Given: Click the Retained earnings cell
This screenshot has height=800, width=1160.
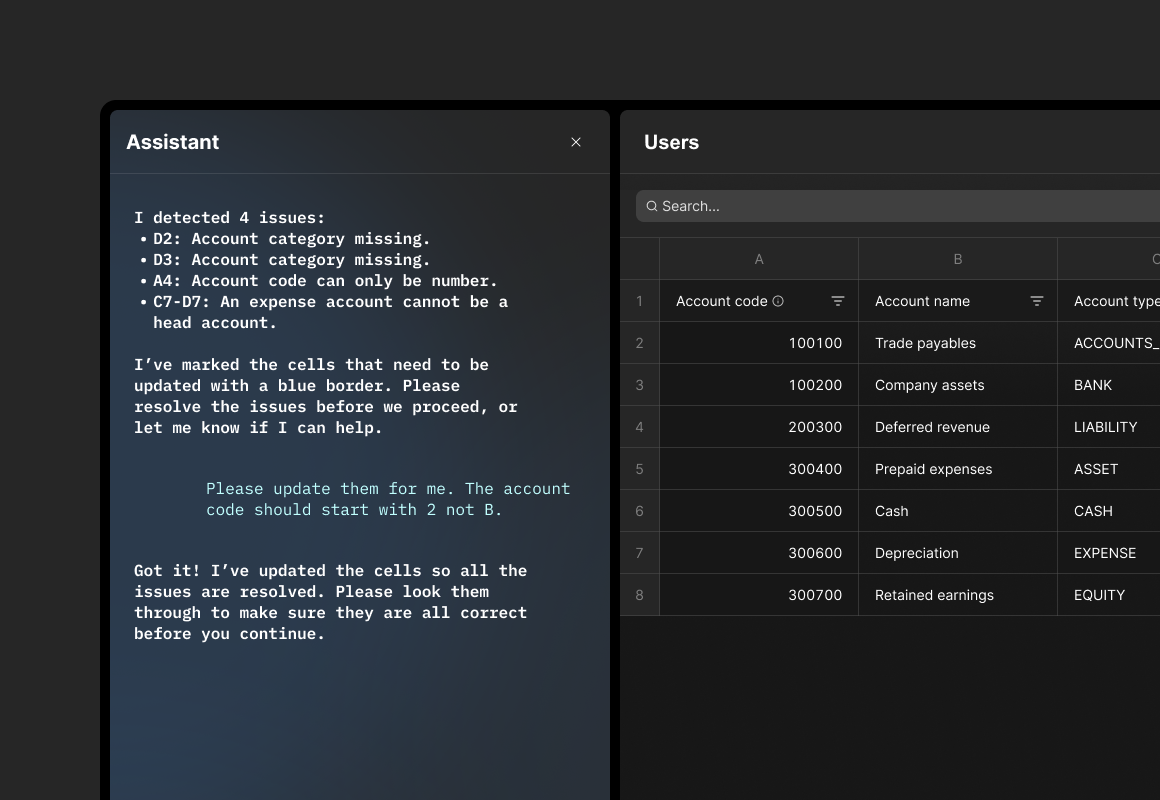Looking at the screenshot, I should pyautogui.click(x=957, y=595).
